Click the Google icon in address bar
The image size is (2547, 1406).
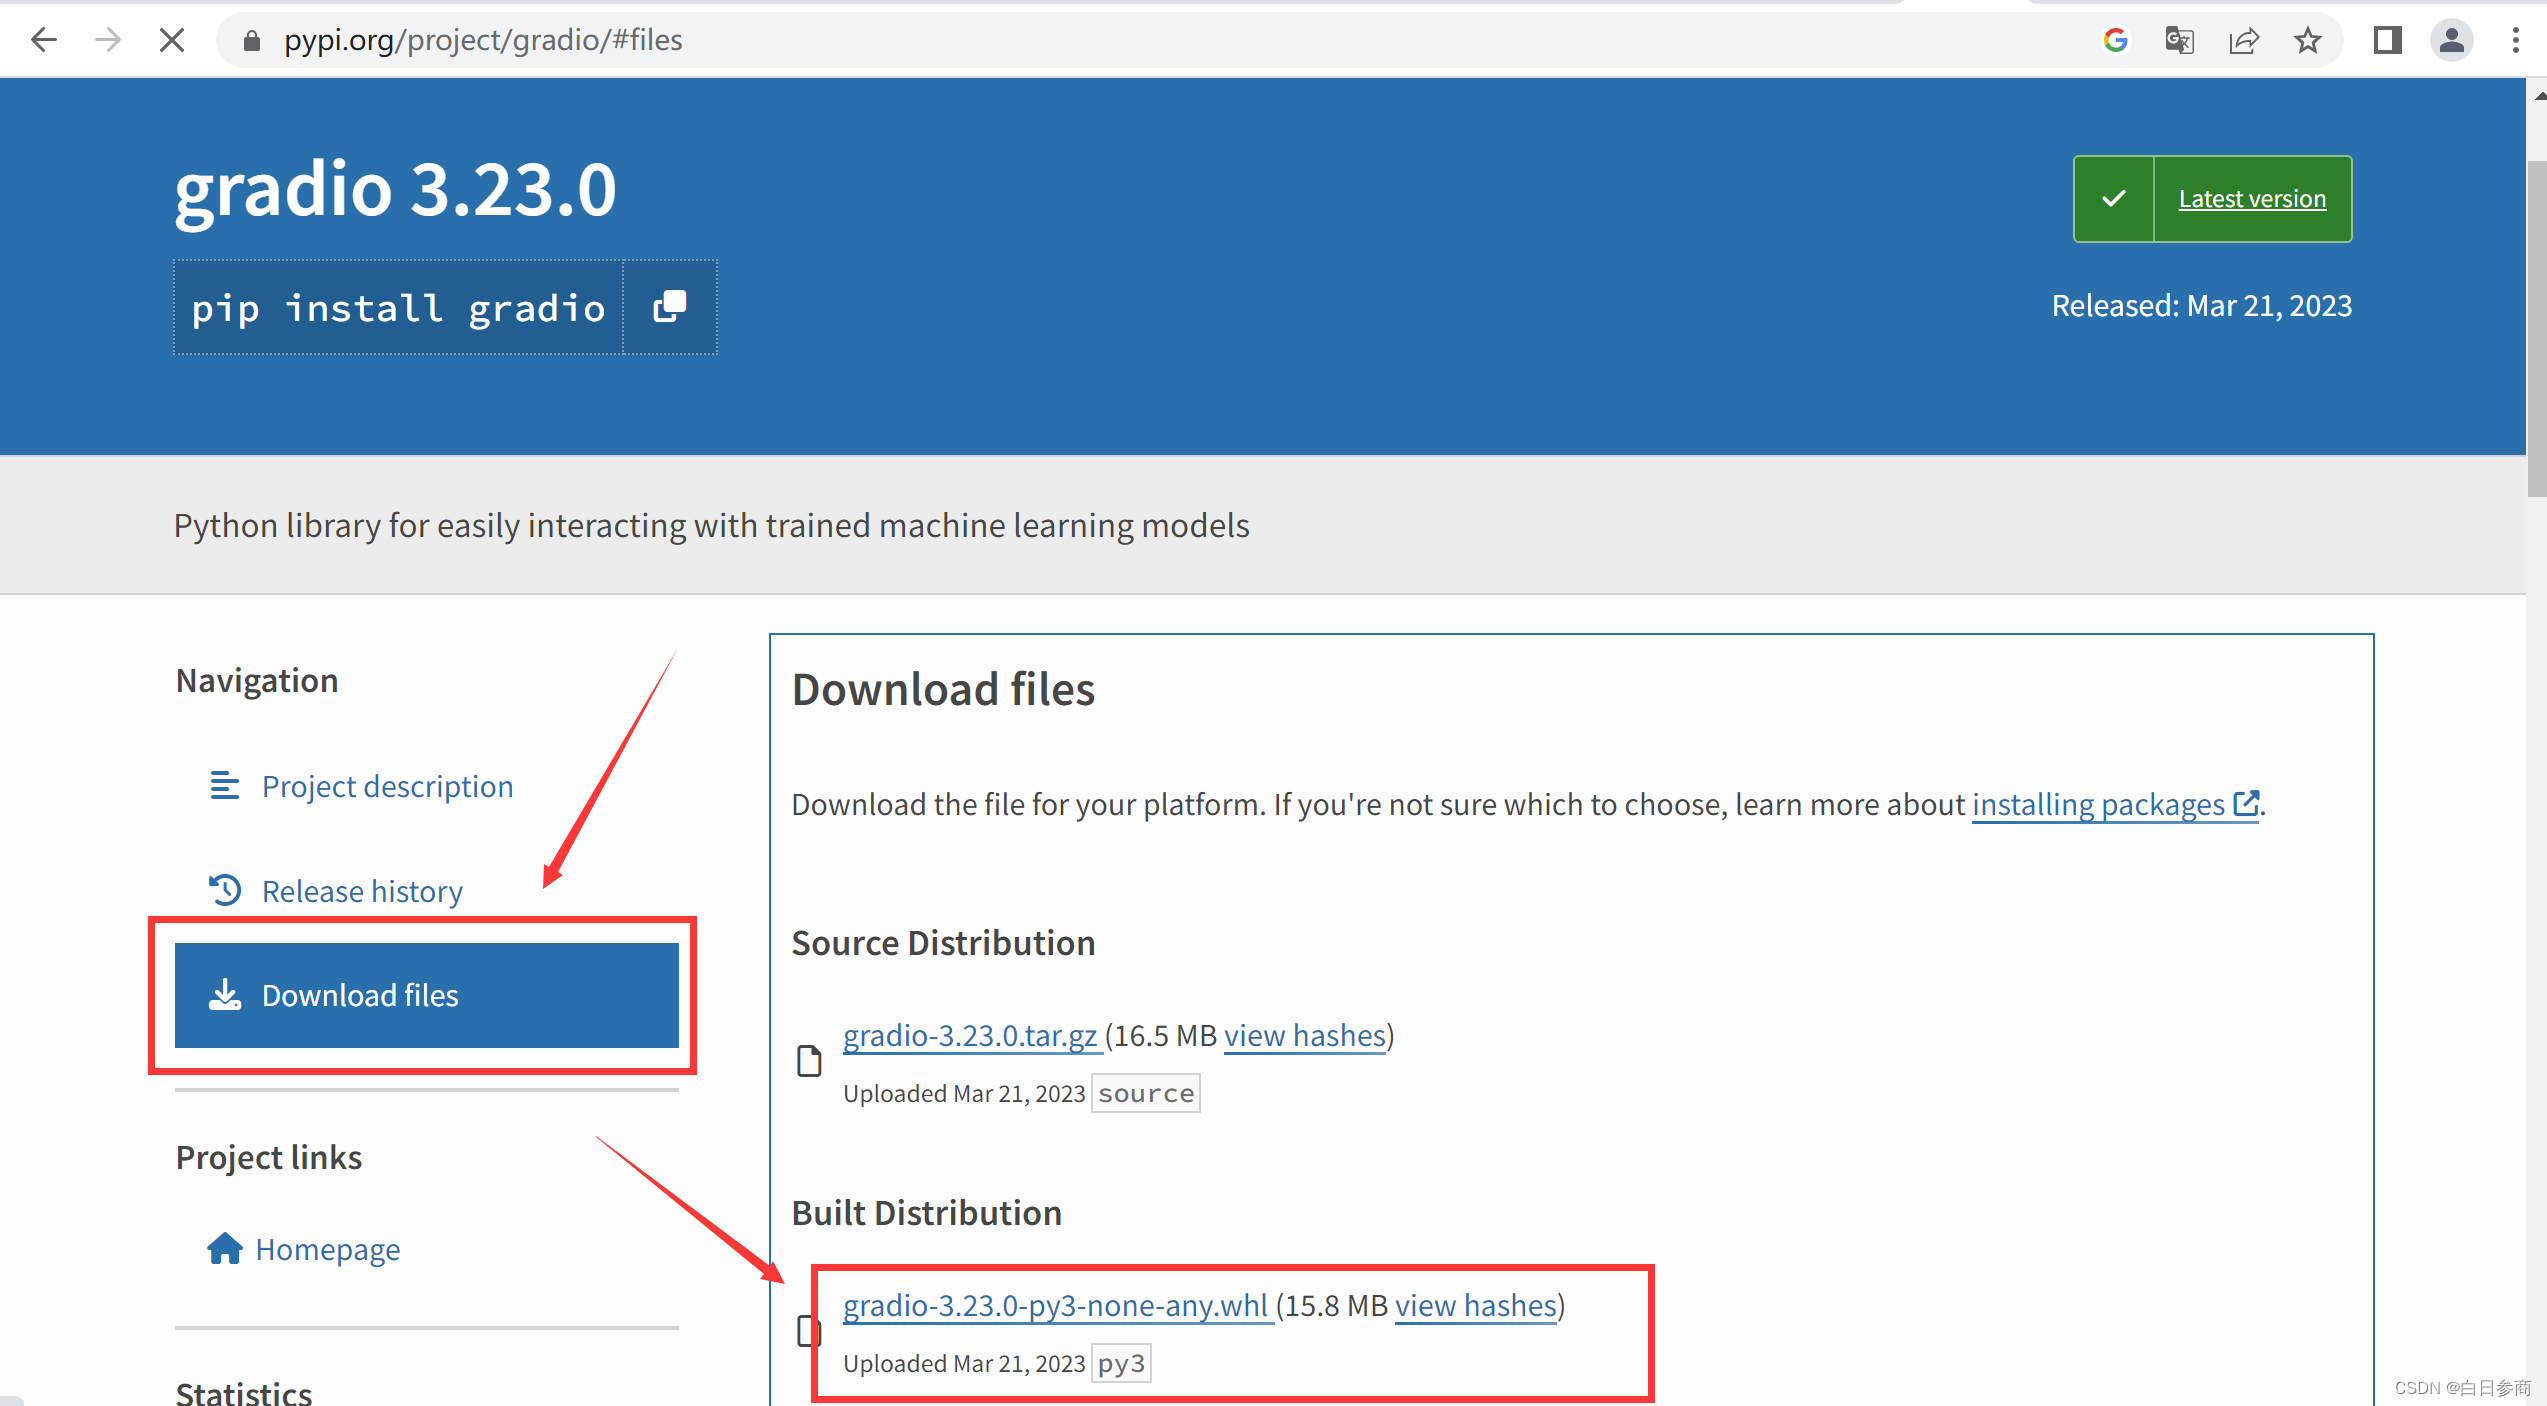pos(2115,40)
